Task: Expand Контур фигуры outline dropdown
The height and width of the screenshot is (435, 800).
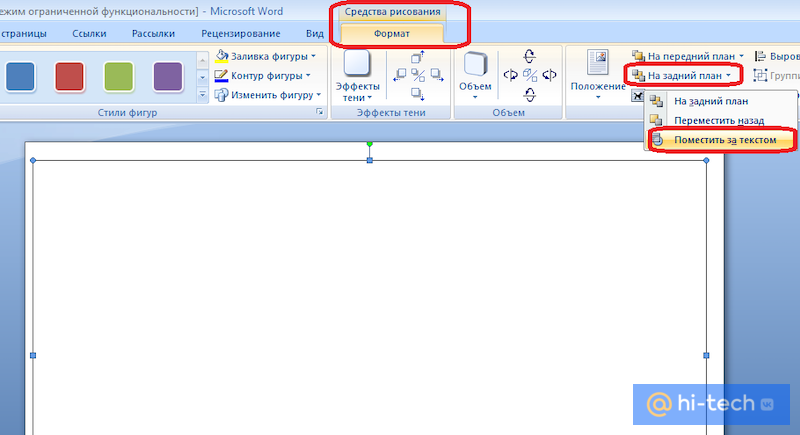Action: pyautogui.click(x=308, y=75)
